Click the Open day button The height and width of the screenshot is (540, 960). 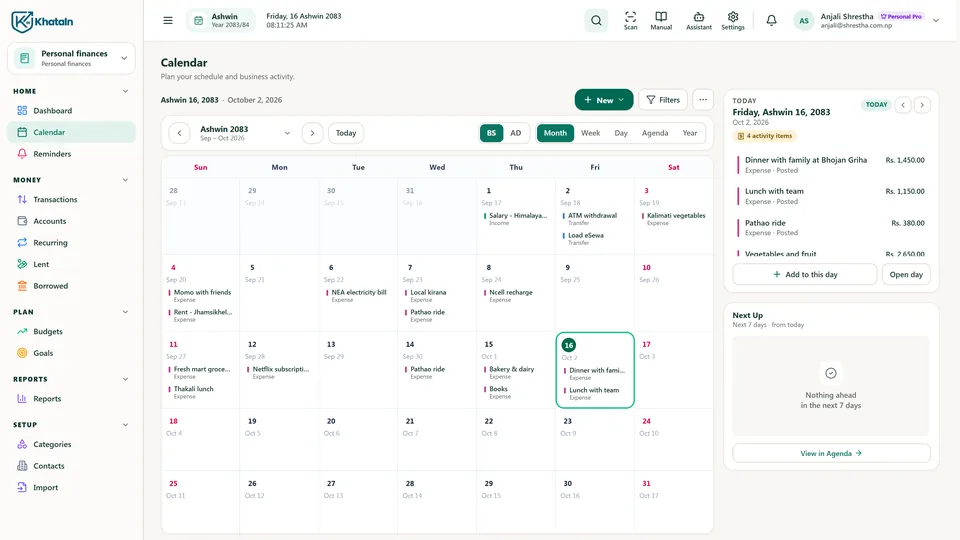906,274
